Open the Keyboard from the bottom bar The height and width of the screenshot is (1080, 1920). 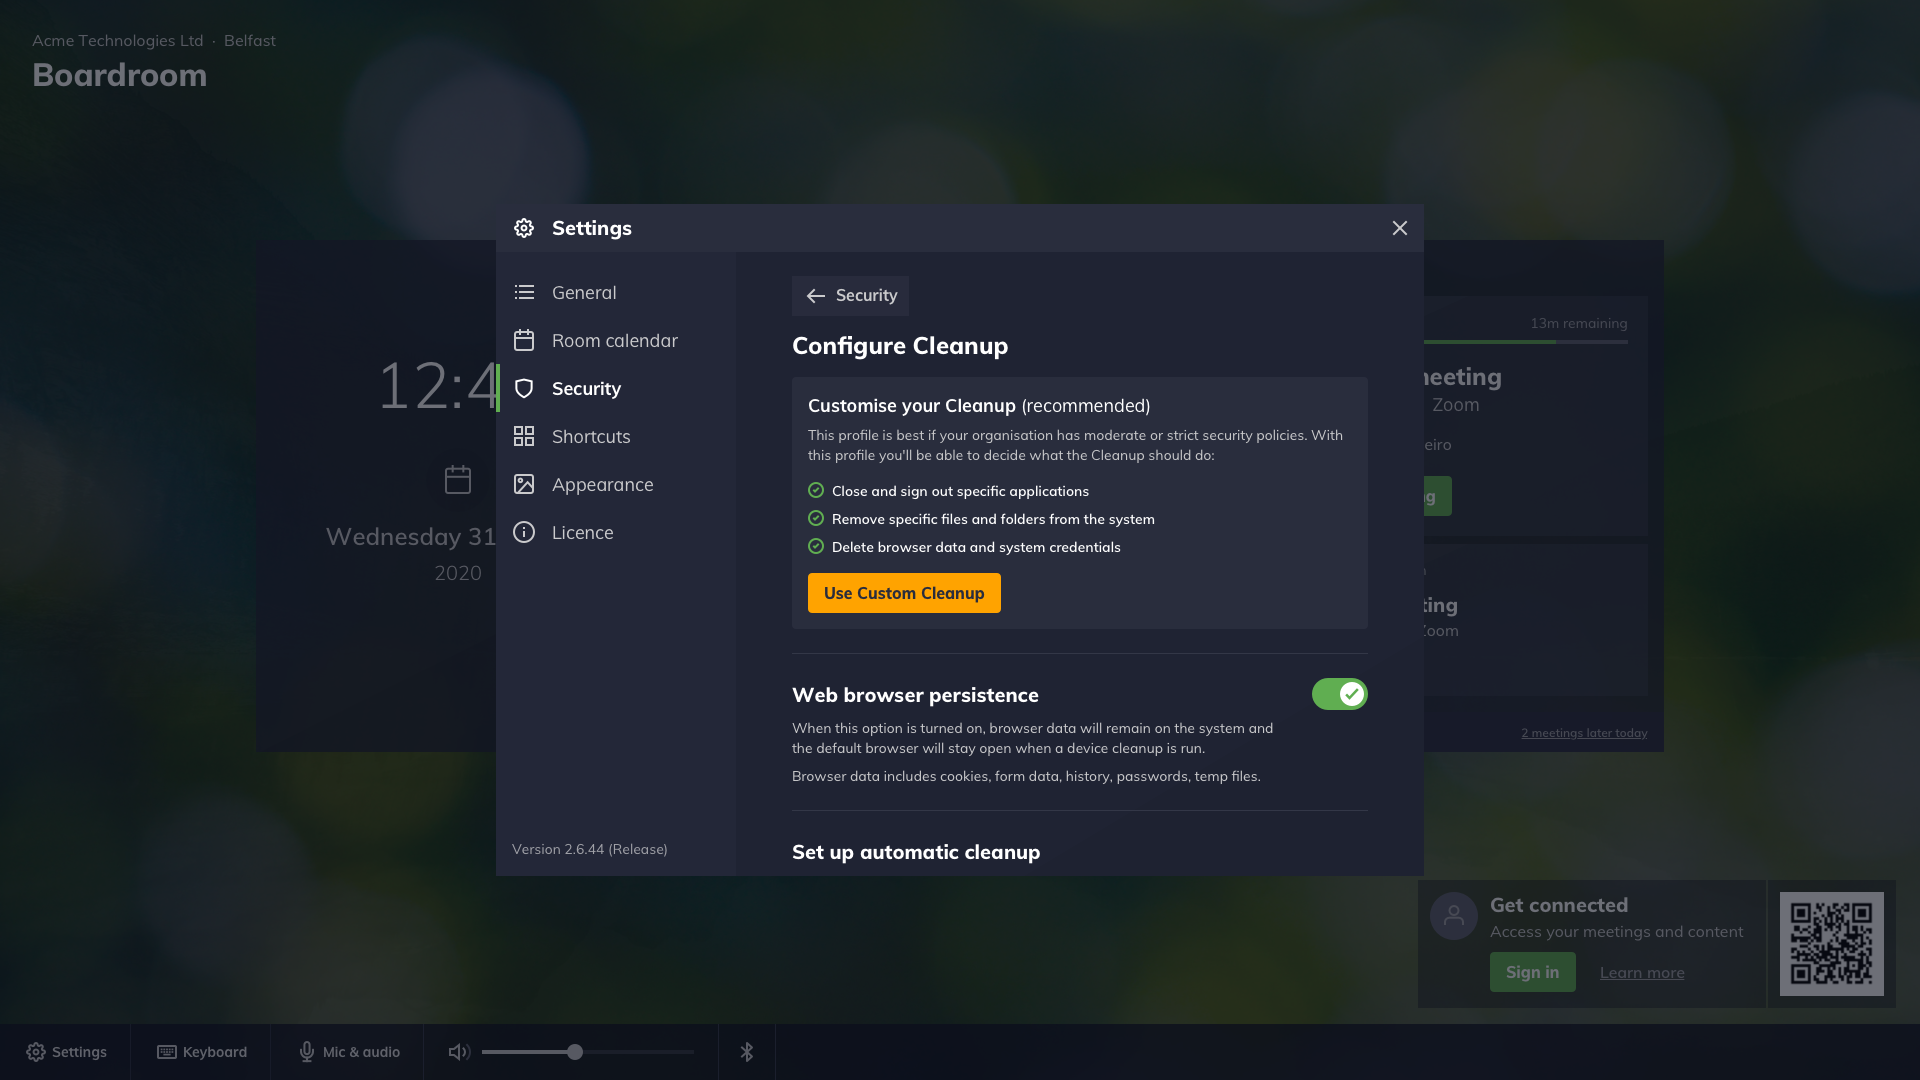(x=201, y=1051)
